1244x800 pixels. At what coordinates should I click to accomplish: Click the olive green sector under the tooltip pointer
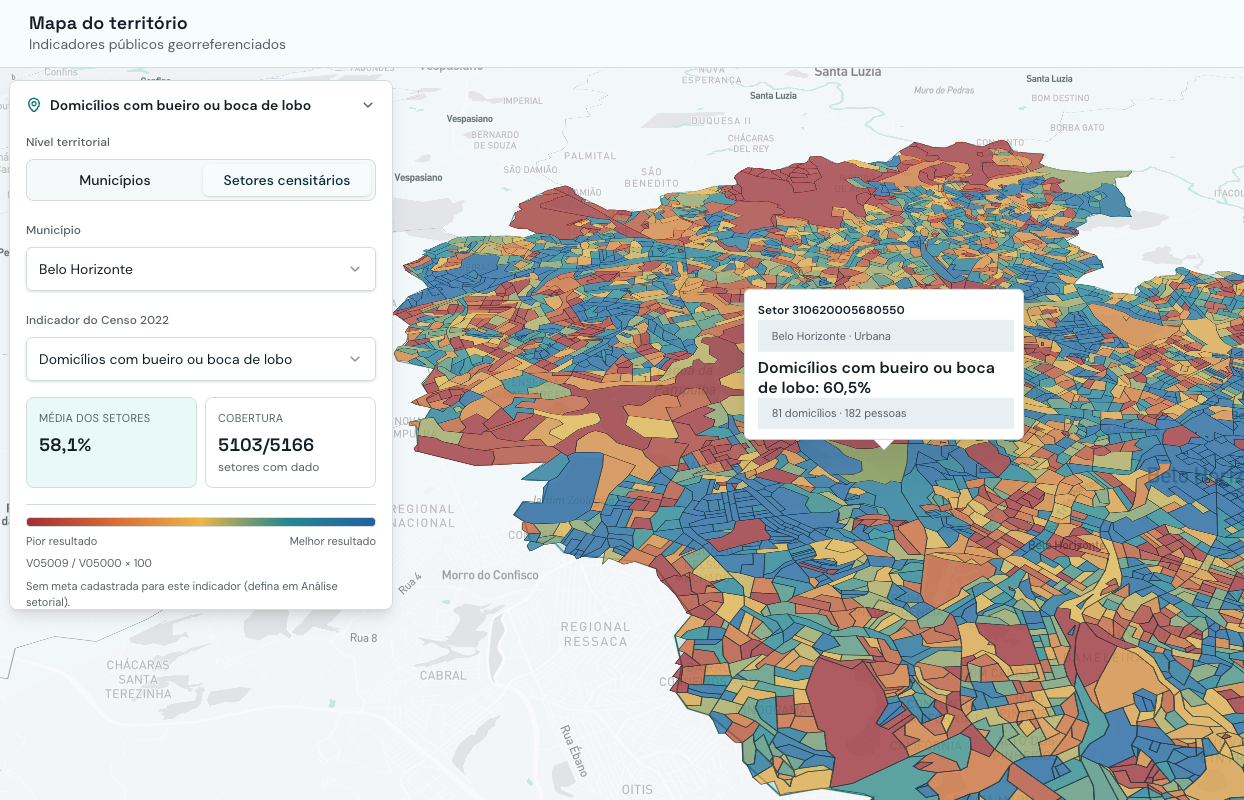(x=879, y=462)
